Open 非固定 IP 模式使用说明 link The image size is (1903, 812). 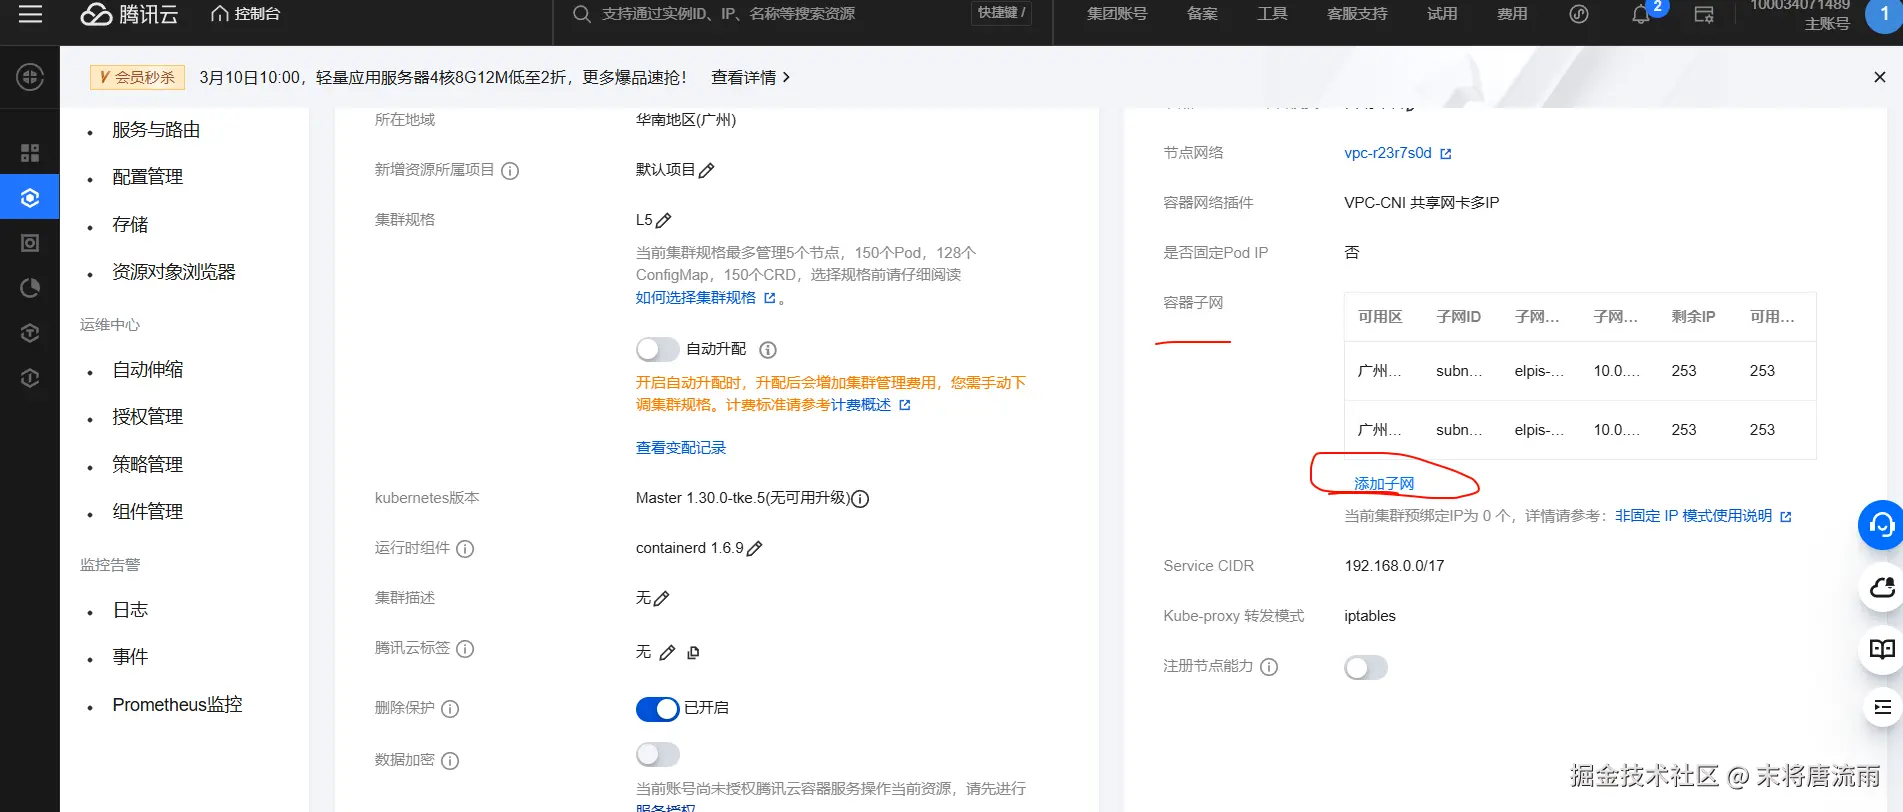(1703, 516)
